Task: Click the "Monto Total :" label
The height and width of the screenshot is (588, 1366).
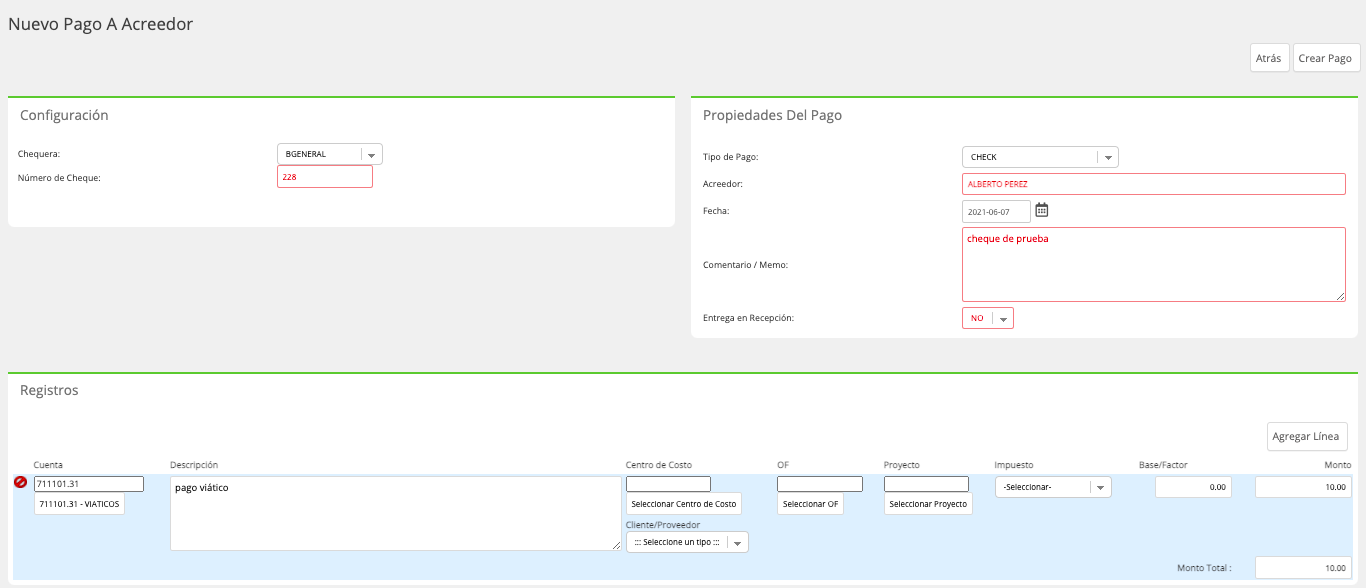Action: (1204, 568)
